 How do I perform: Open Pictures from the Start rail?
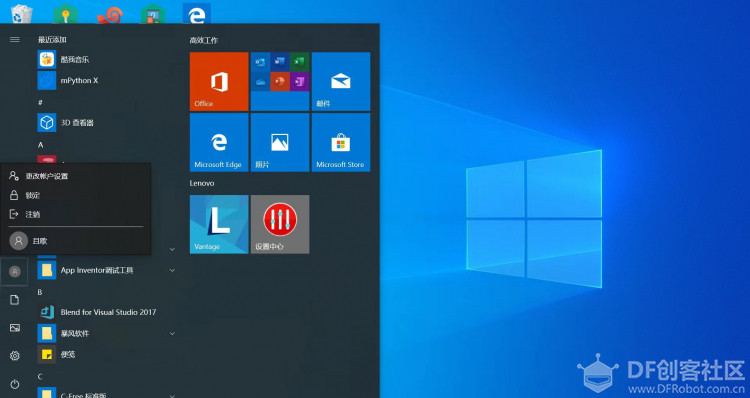[15, 328]
